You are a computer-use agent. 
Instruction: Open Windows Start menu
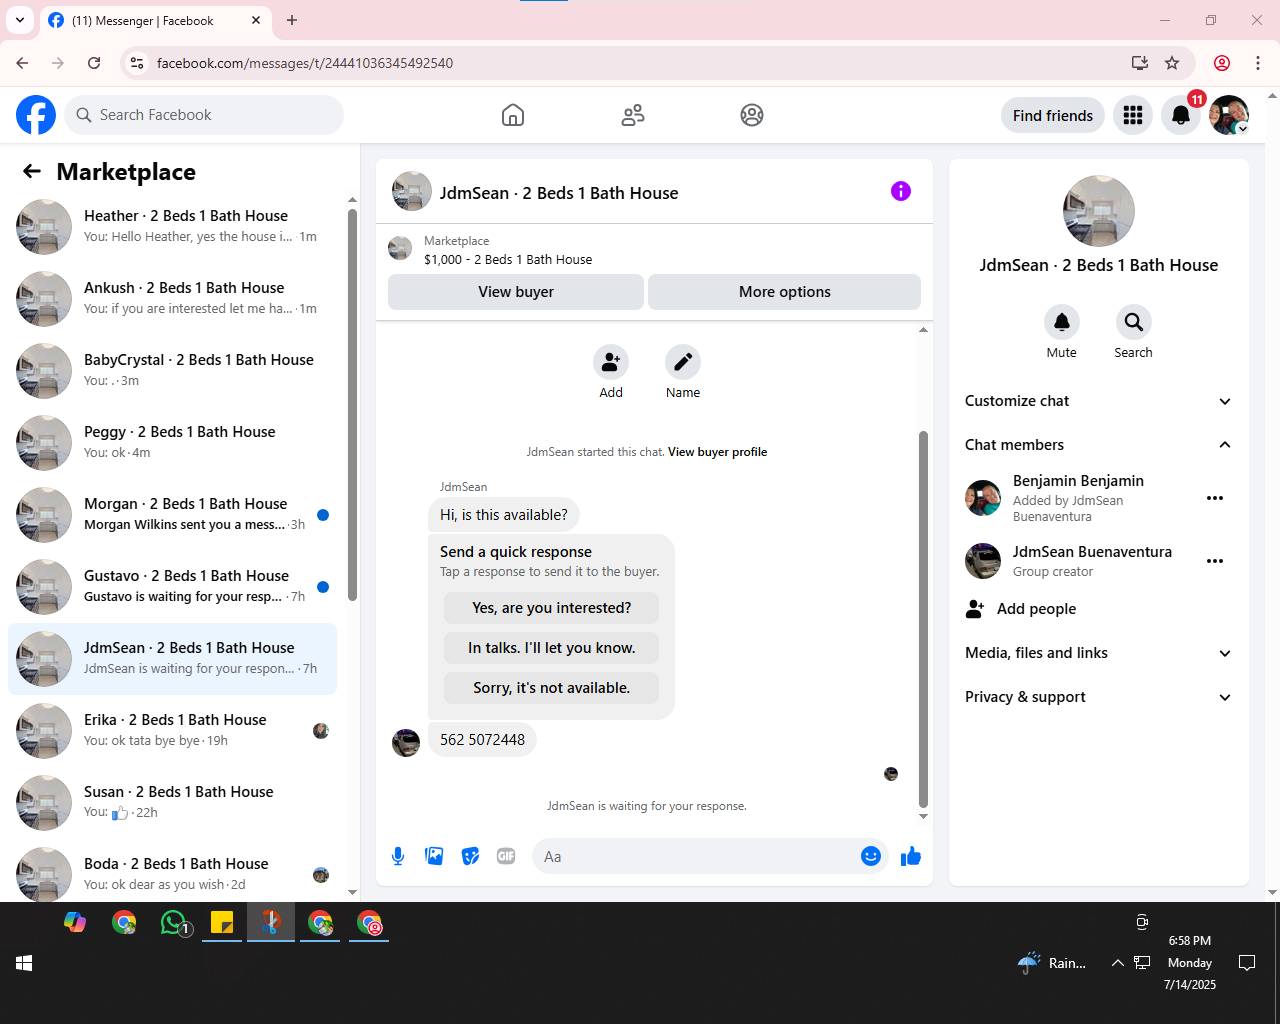pos(24,963)
